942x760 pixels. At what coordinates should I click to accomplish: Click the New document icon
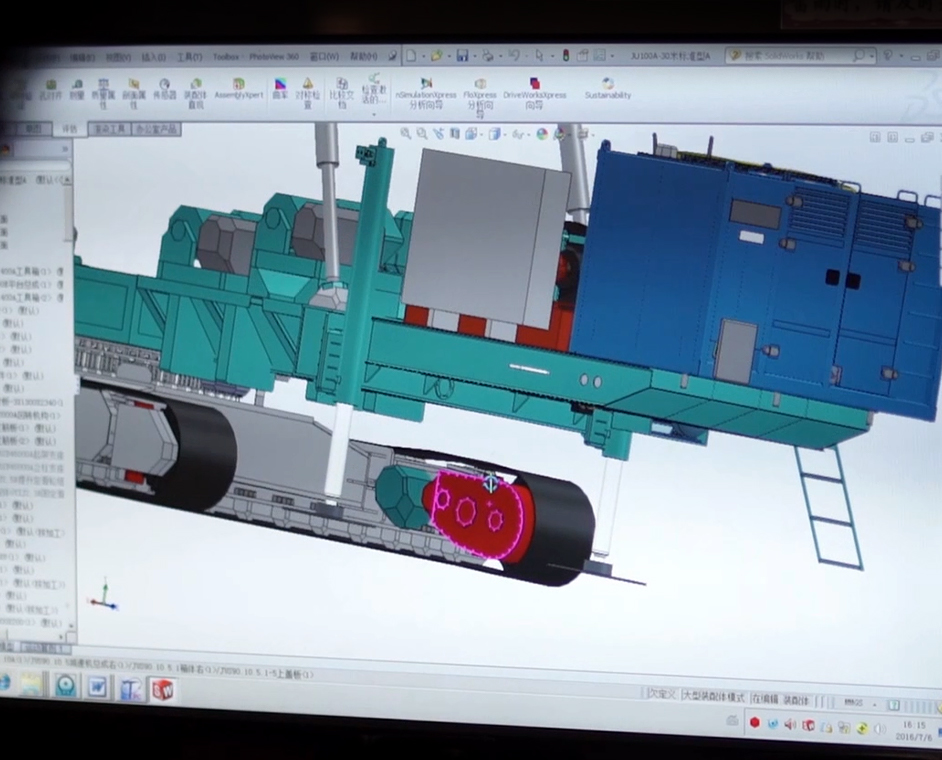[x=411, y=55]
